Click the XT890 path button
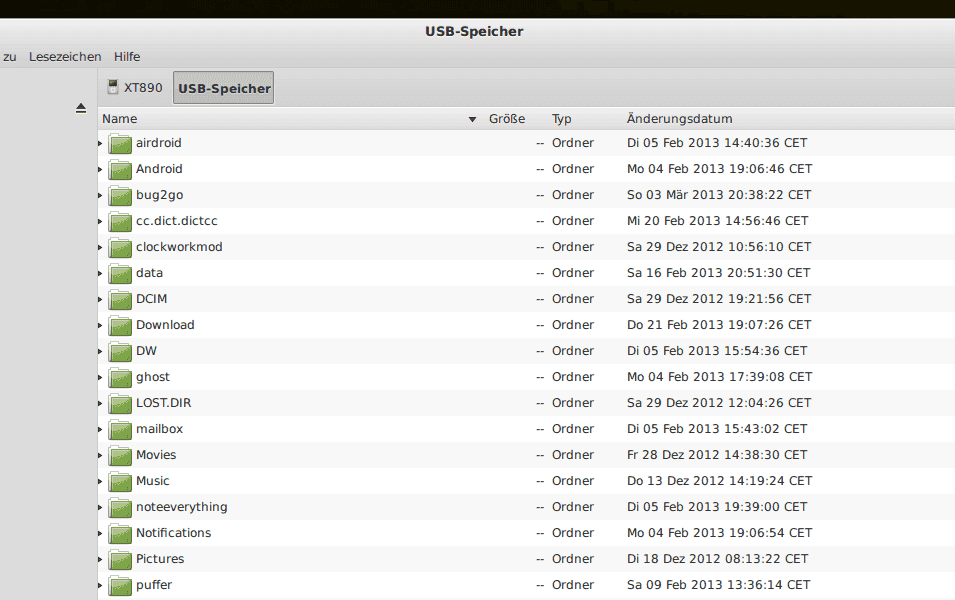The height and width of the screenshot is (600, 955). (x=135, y=88)
